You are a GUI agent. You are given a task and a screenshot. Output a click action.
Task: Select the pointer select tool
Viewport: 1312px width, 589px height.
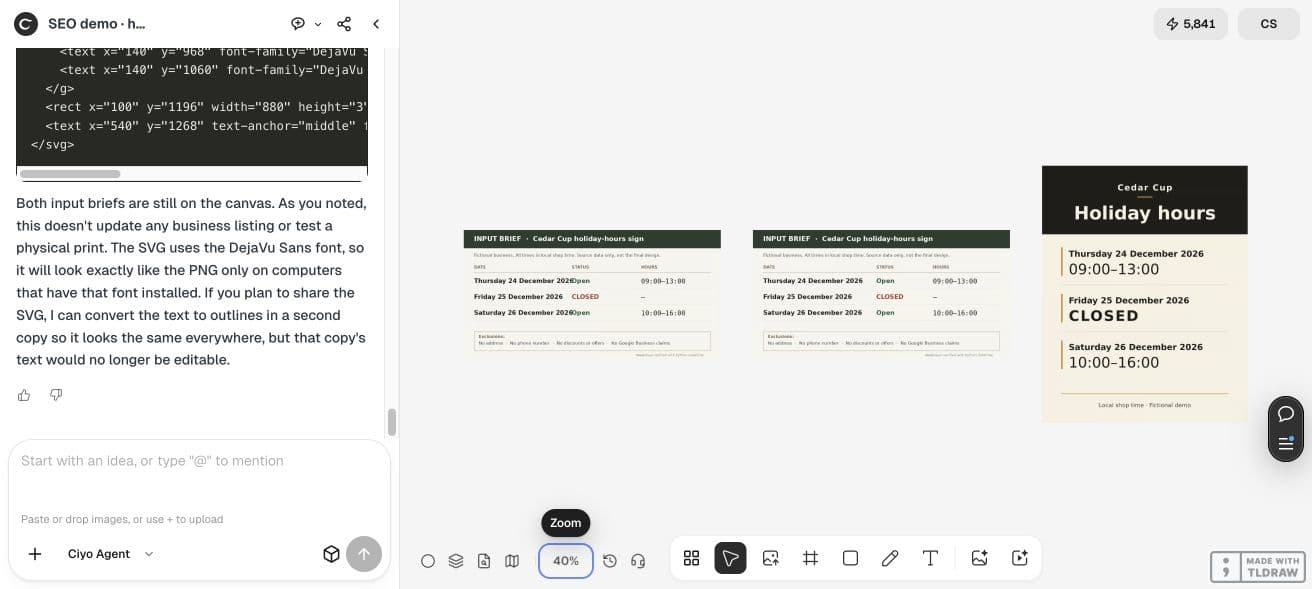[x=730, y=558]
